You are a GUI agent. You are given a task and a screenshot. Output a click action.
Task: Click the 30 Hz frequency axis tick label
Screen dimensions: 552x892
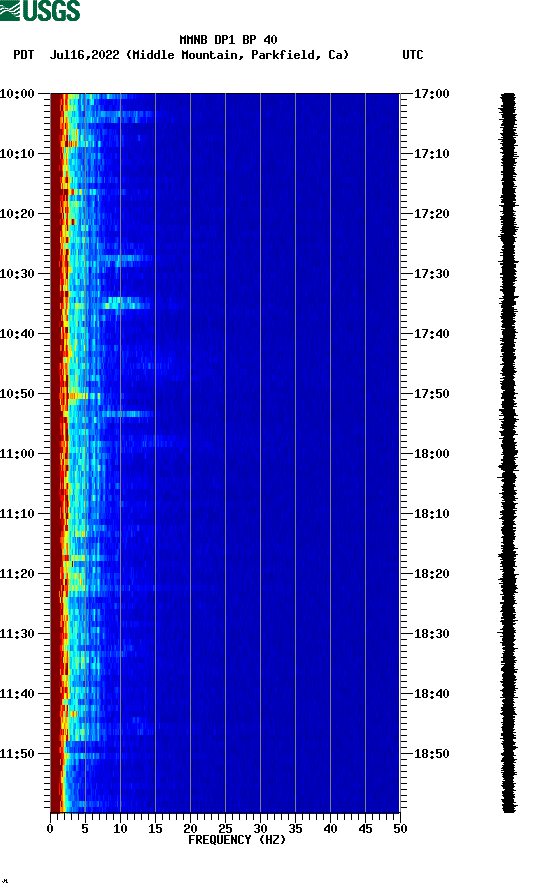tap(260, 829)
